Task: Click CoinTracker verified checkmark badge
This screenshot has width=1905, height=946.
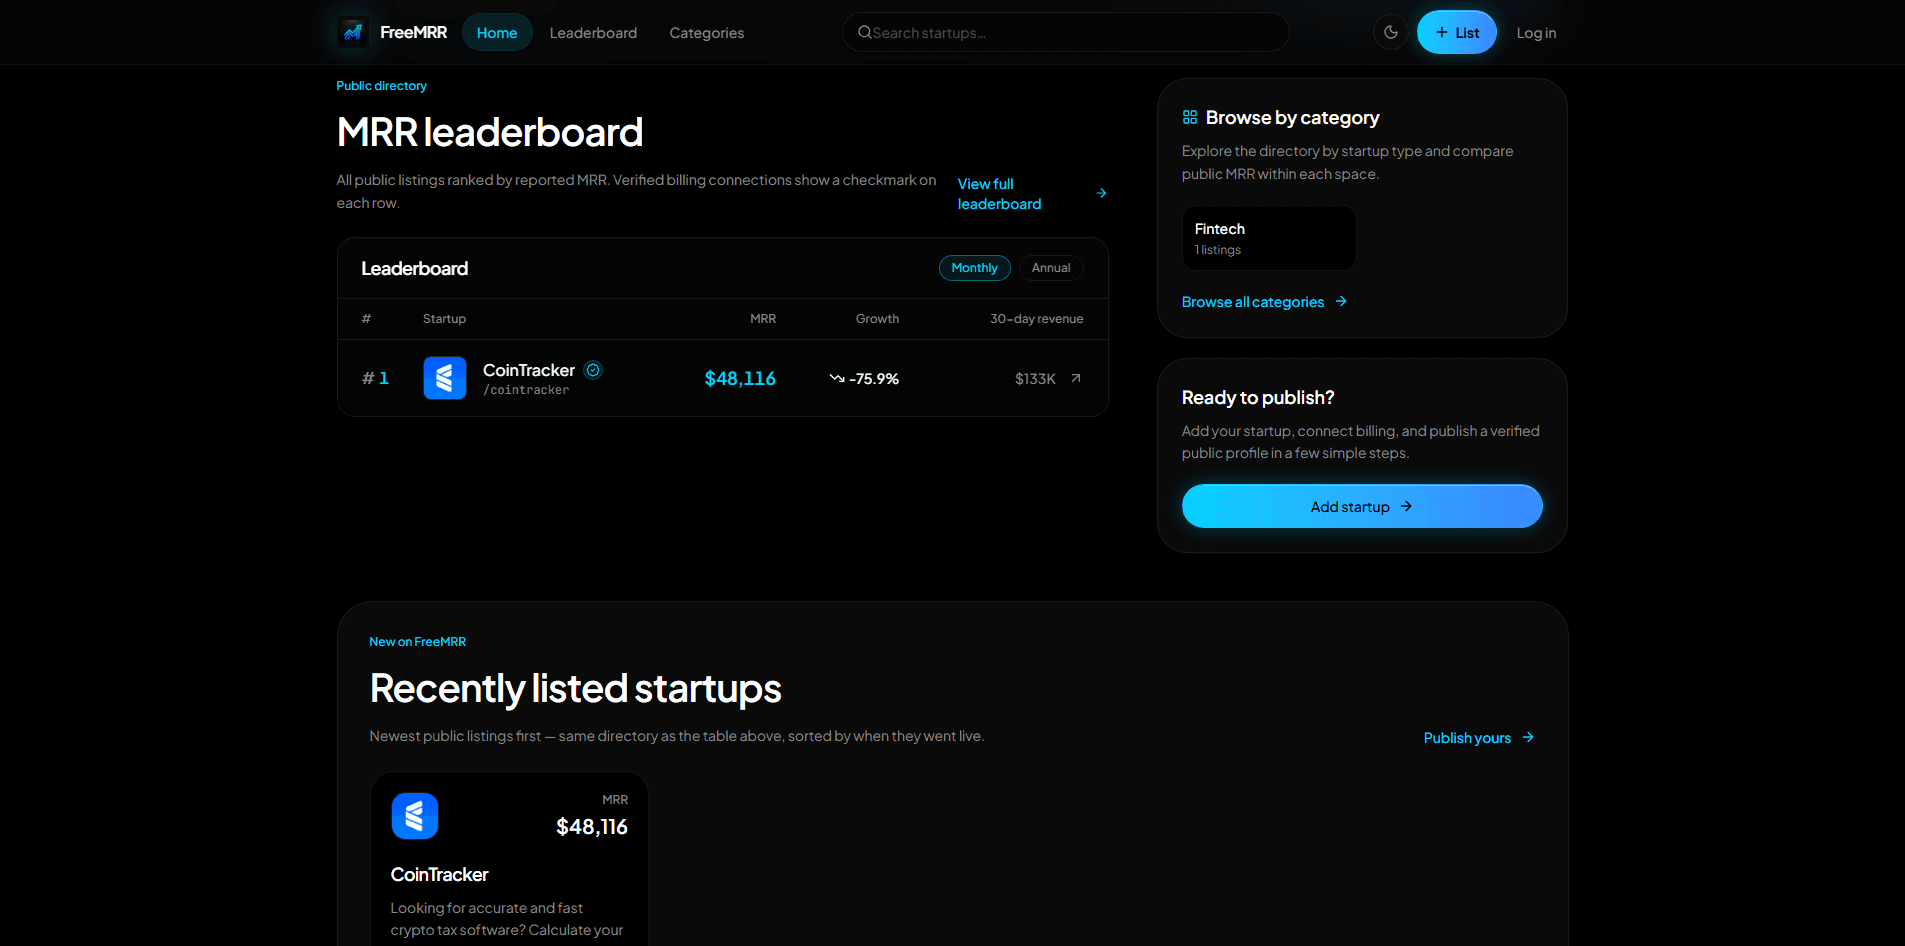Action: 593,370
